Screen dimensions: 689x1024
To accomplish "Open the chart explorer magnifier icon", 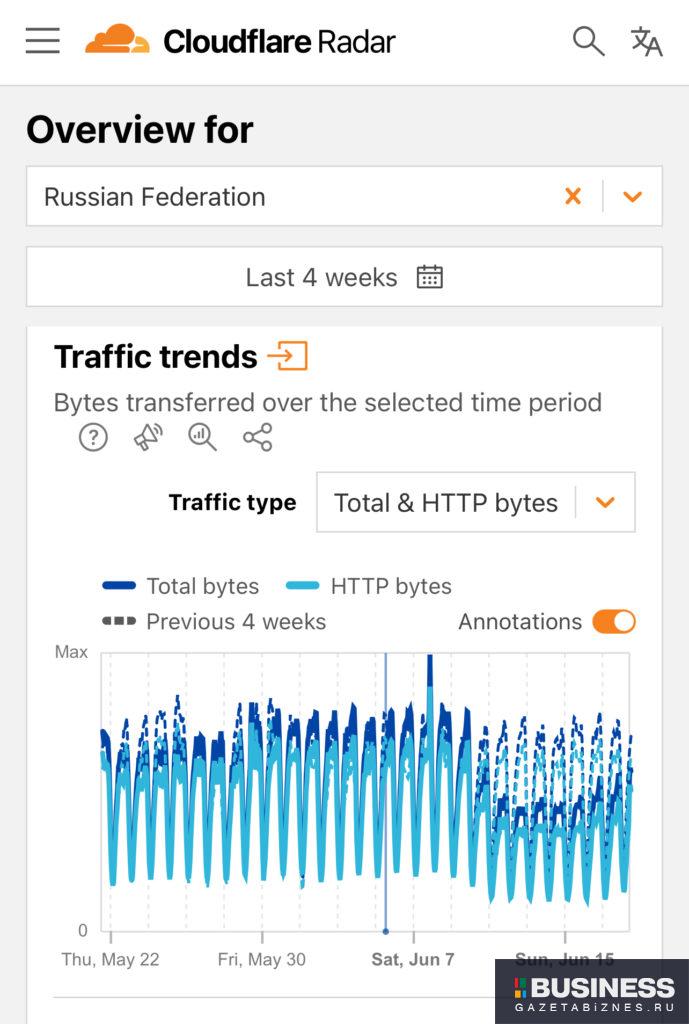I will (x=203, y=437).
